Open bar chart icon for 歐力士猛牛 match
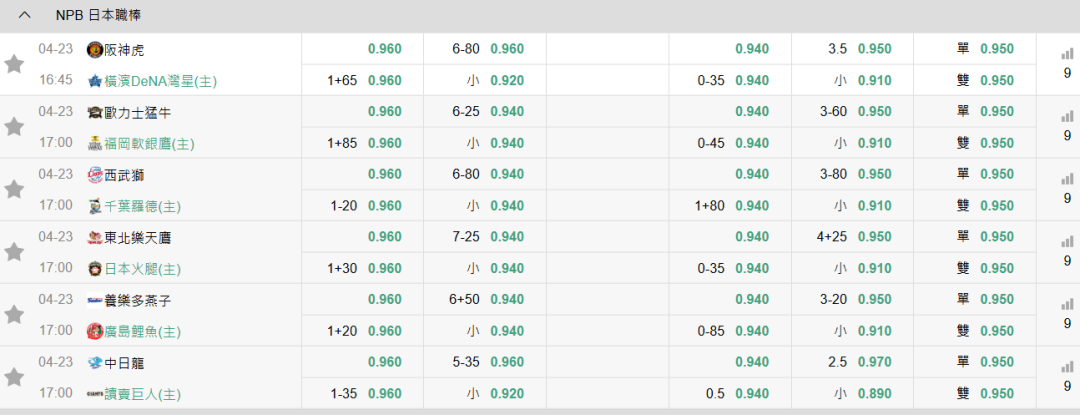The width and height of the screenshot is (1080, 415). click(1067, 117)
